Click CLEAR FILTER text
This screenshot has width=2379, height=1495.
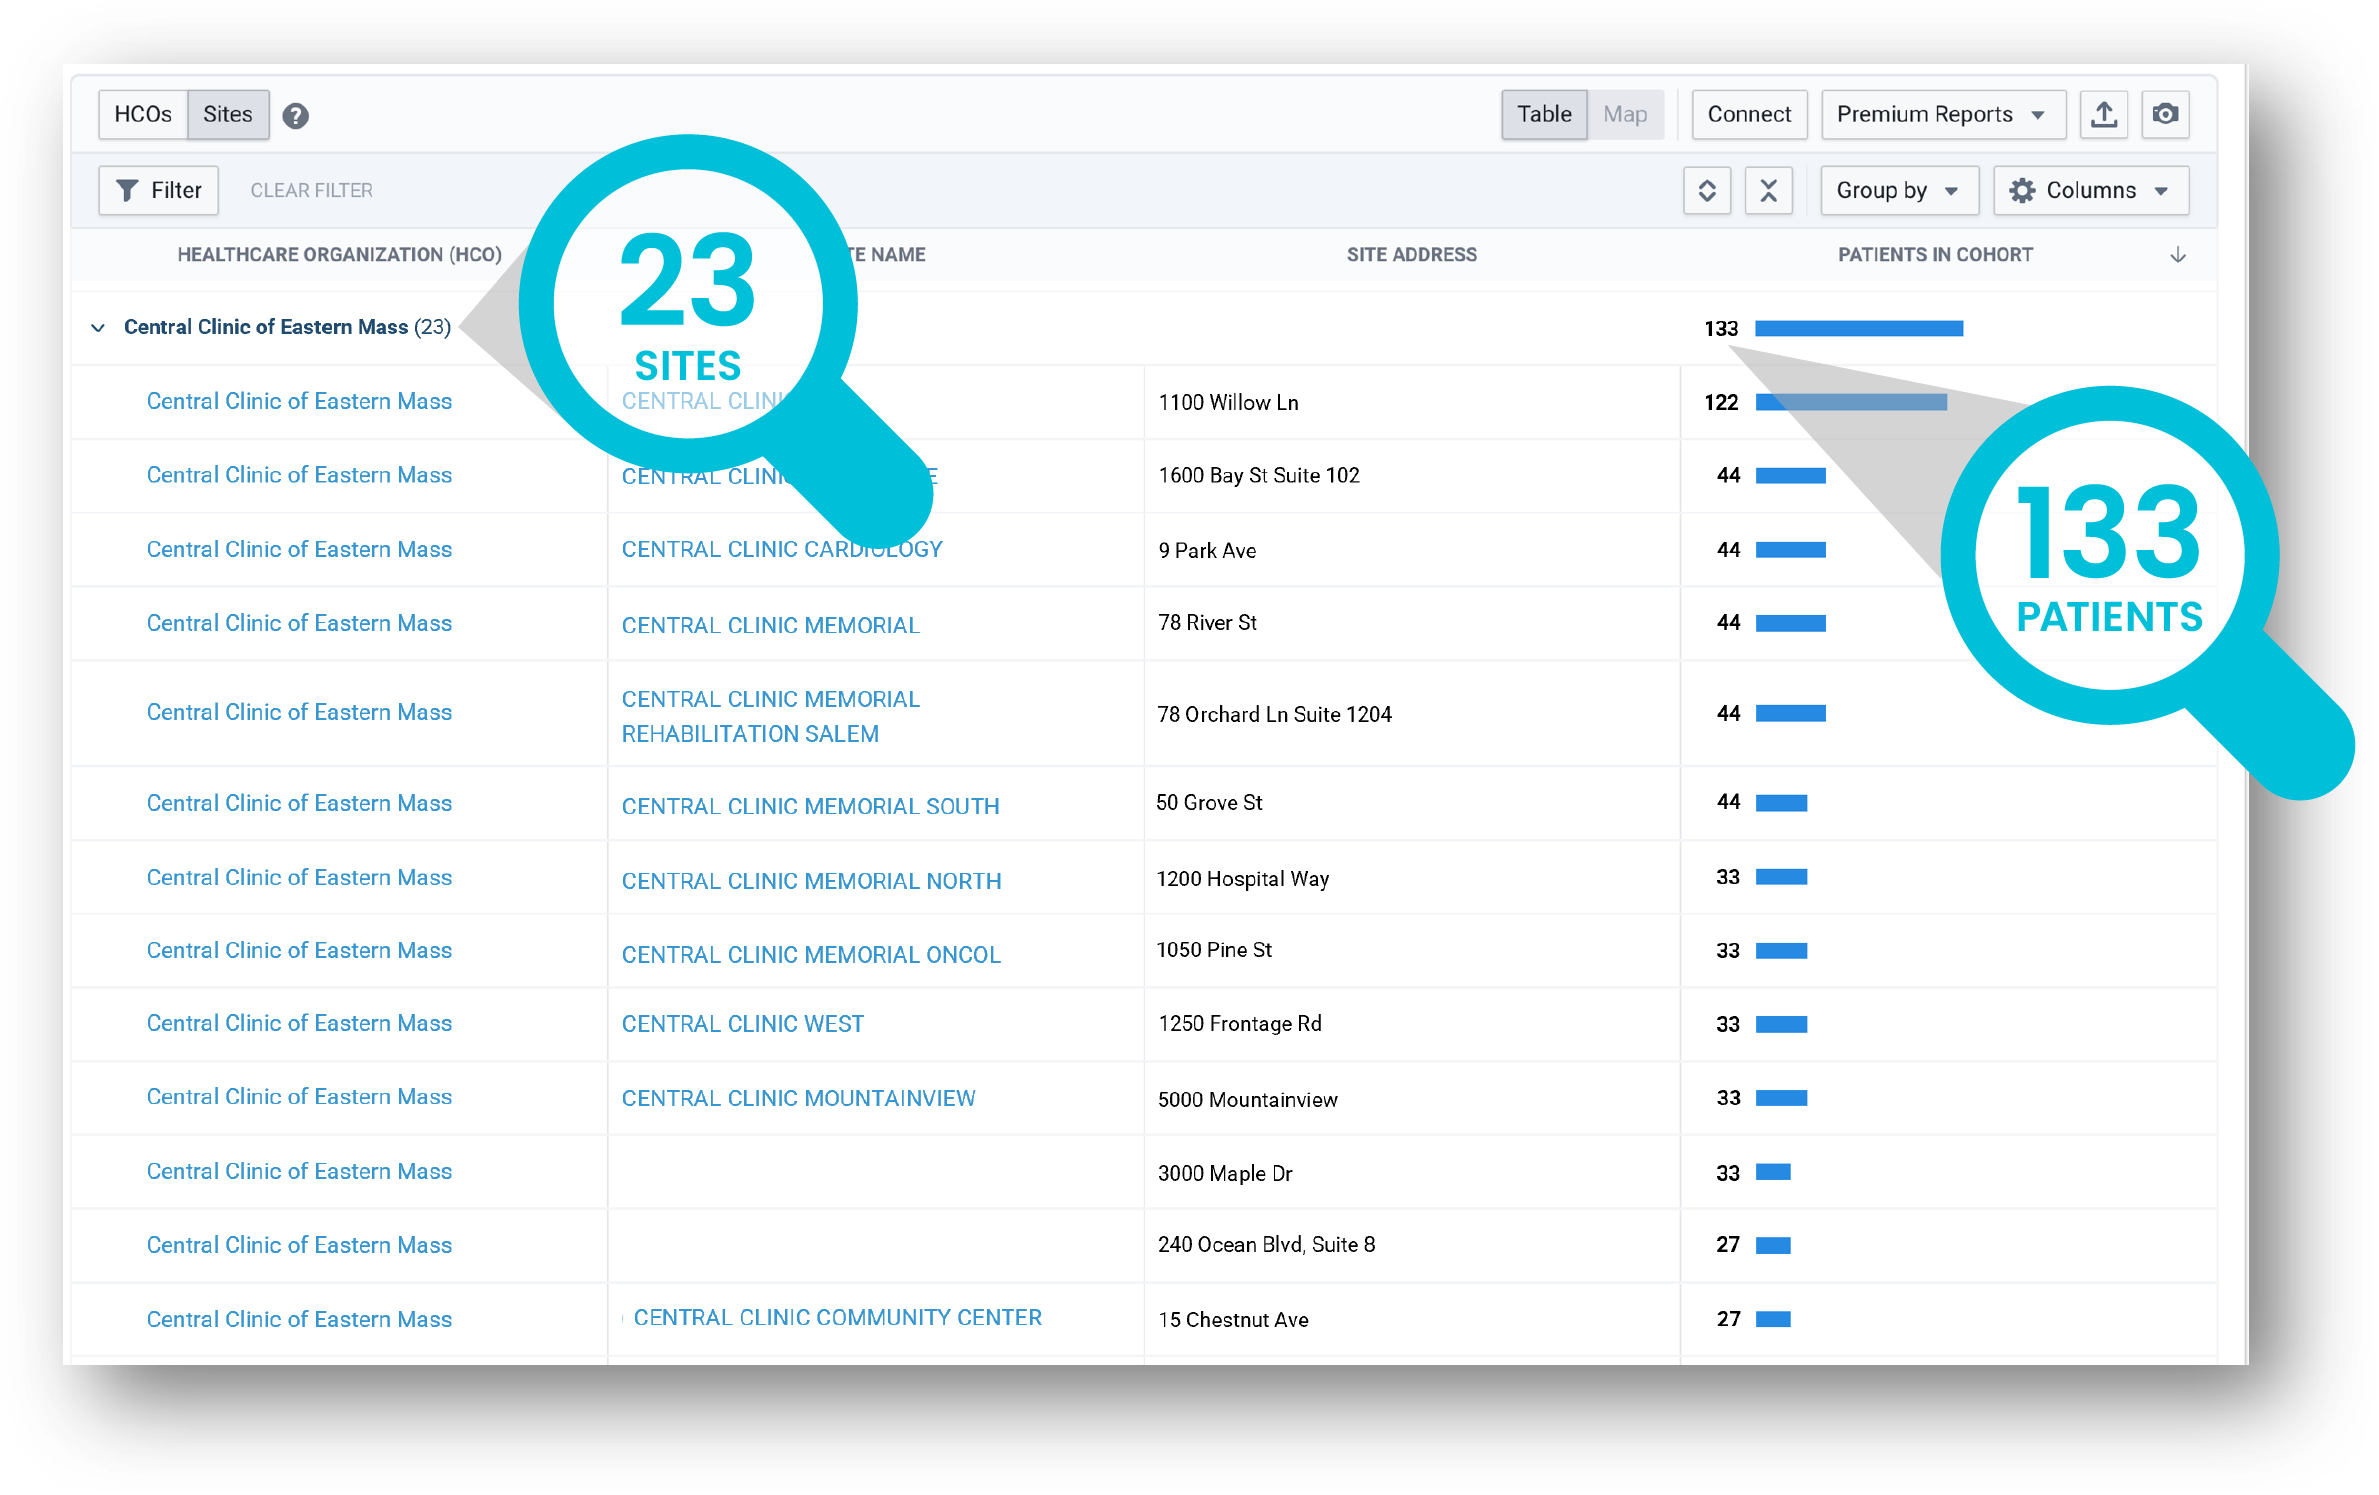tap(311, 191)
